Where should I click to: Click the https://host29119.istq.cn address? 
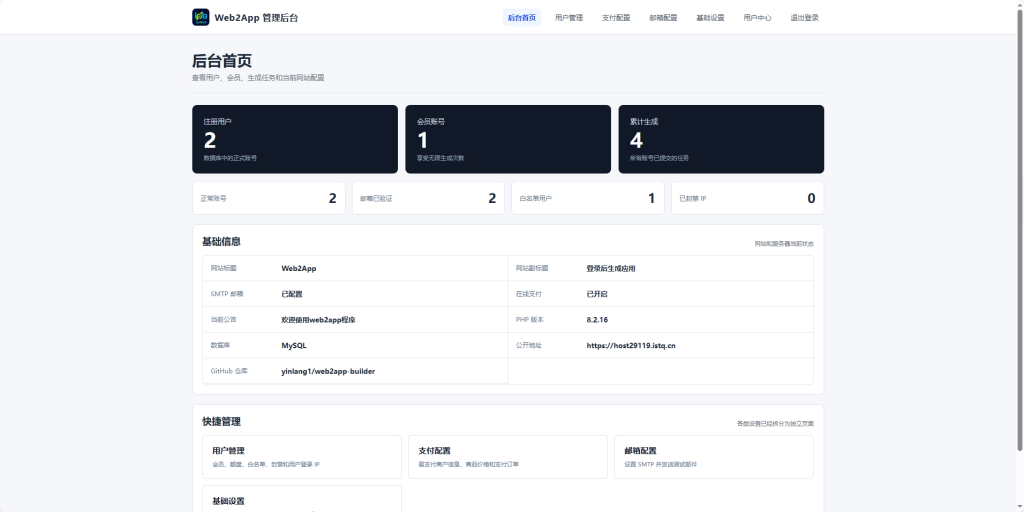click(x=631, y=345)
